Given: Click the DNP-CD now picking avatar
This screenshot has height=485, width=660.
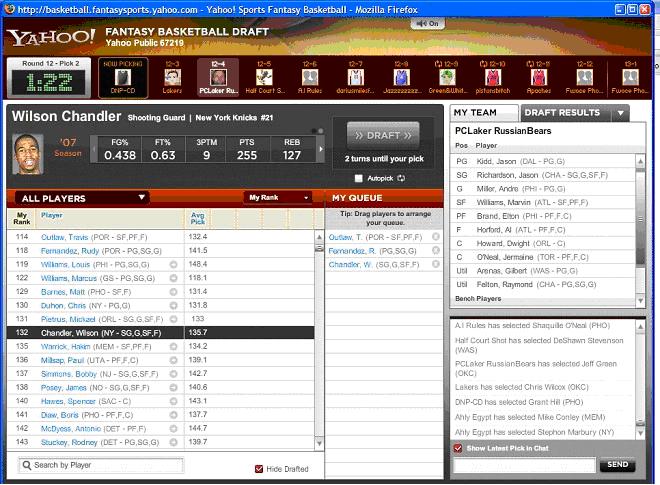Looking at the screenshot, I should pyautogui.click(x=123, y=77).
